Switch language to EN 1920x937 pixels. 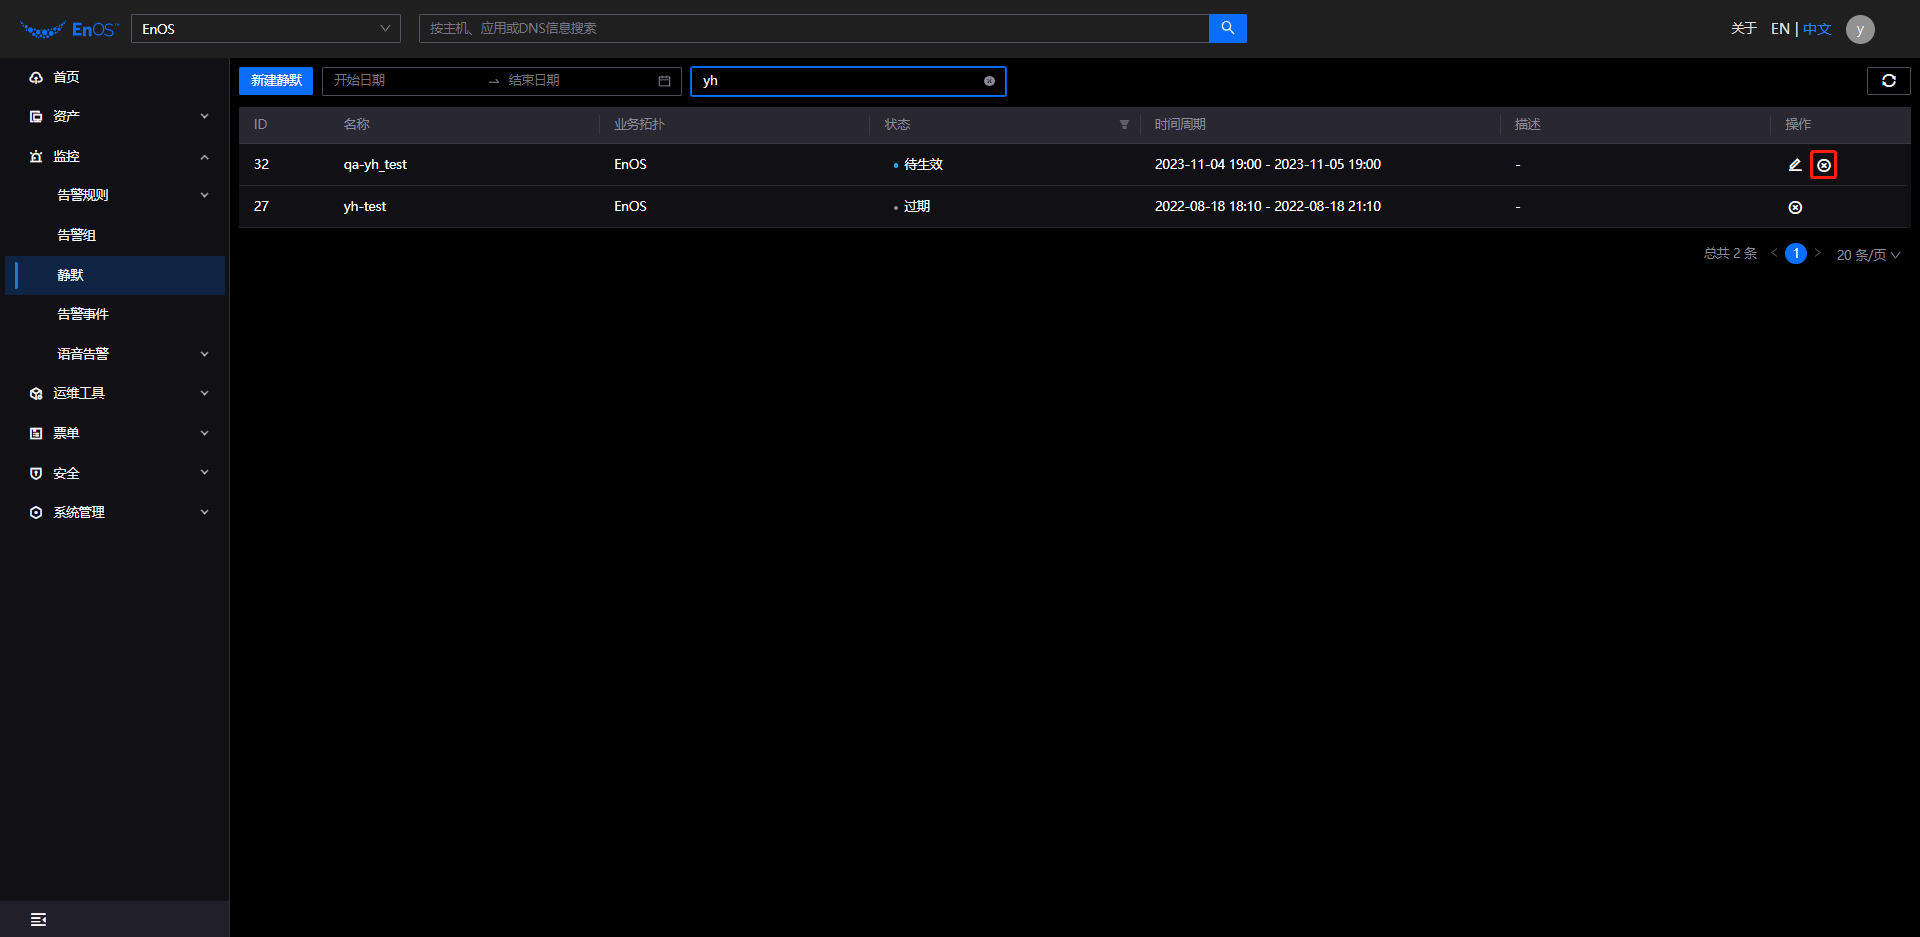(x=1780, y=29)
